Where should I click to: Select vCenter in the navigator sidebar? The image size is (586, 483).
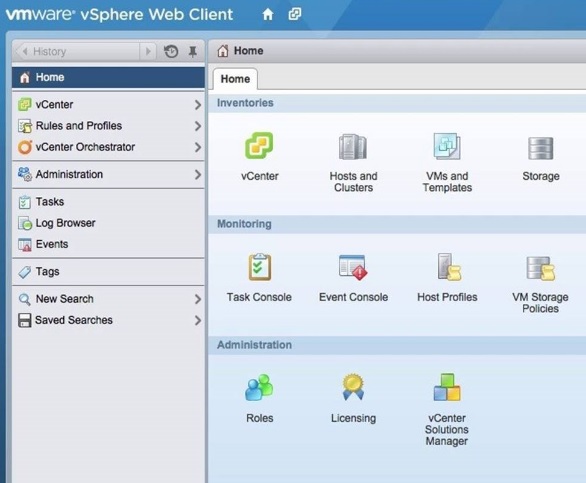(108, 105)
